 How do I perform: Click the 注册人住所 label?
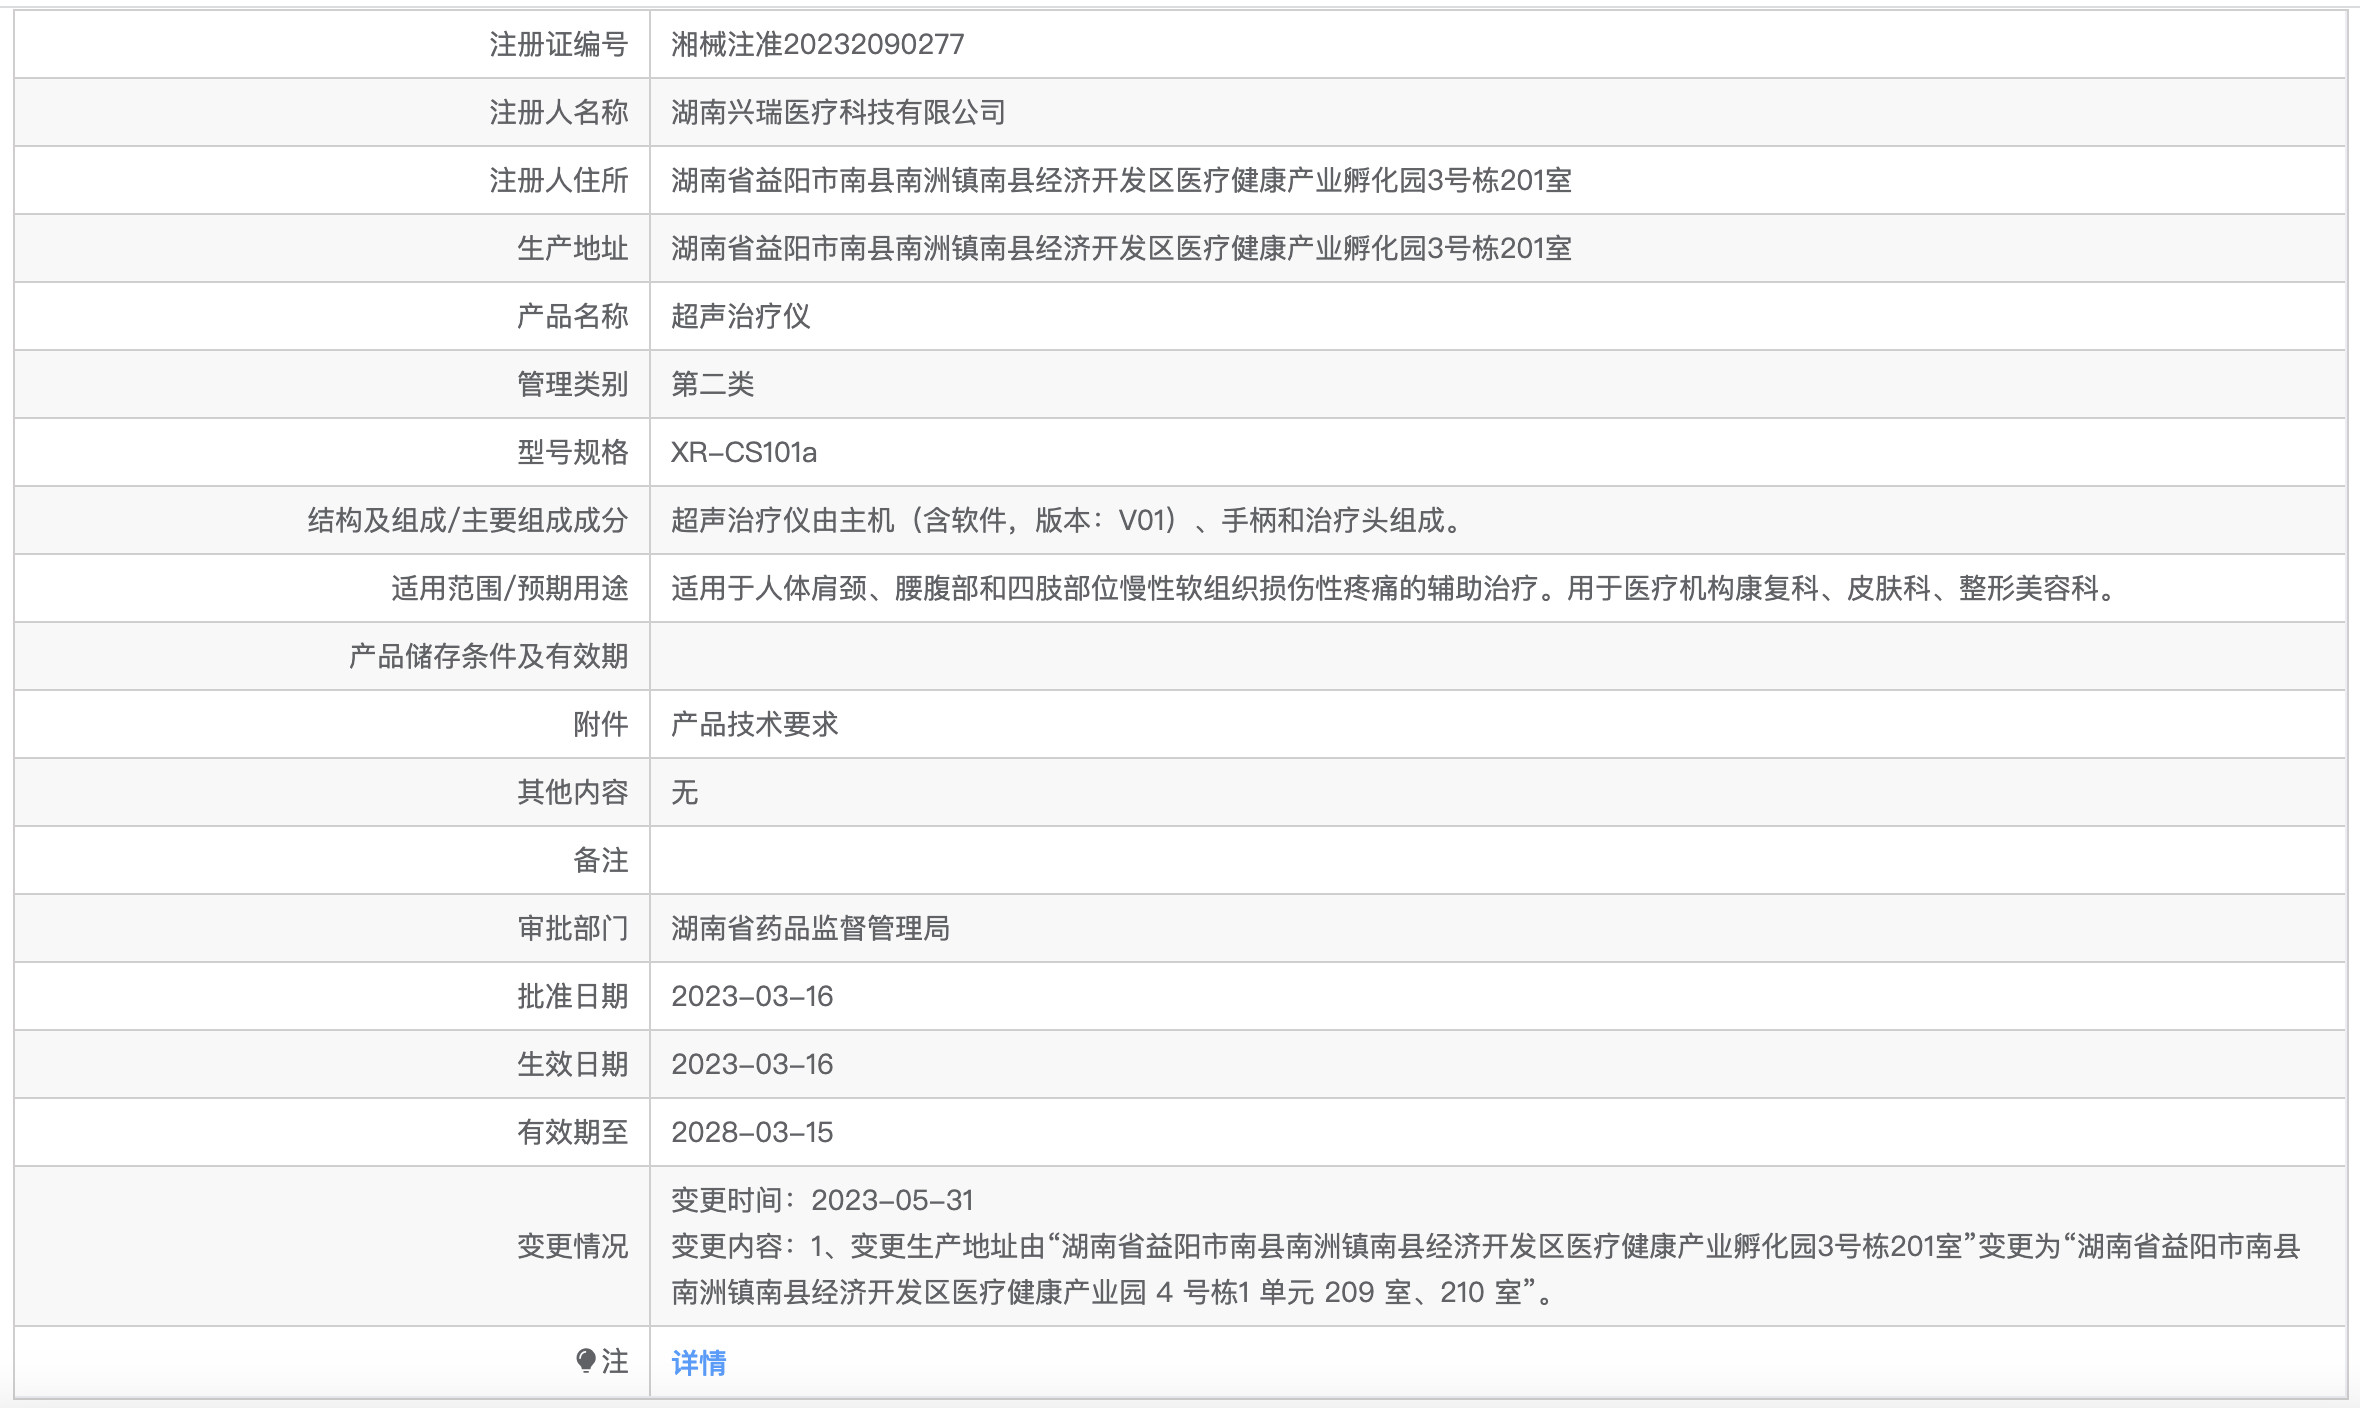click(x=558, y=180)
